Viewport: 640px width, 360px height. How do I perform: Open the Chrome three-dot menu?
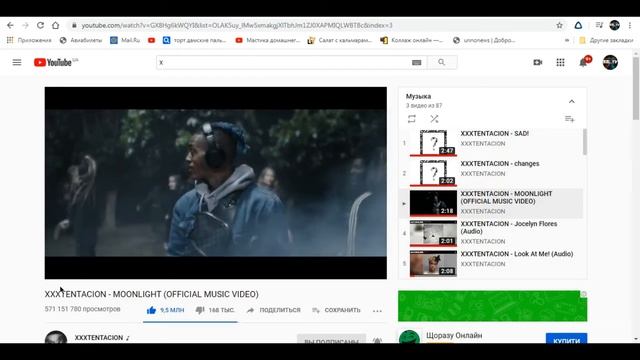[x=630, y=25]
